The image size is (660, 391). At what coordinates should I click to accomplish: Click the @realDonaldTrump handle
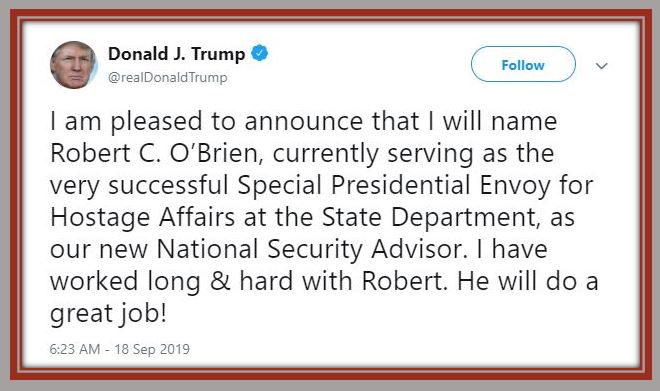[168, 77]
